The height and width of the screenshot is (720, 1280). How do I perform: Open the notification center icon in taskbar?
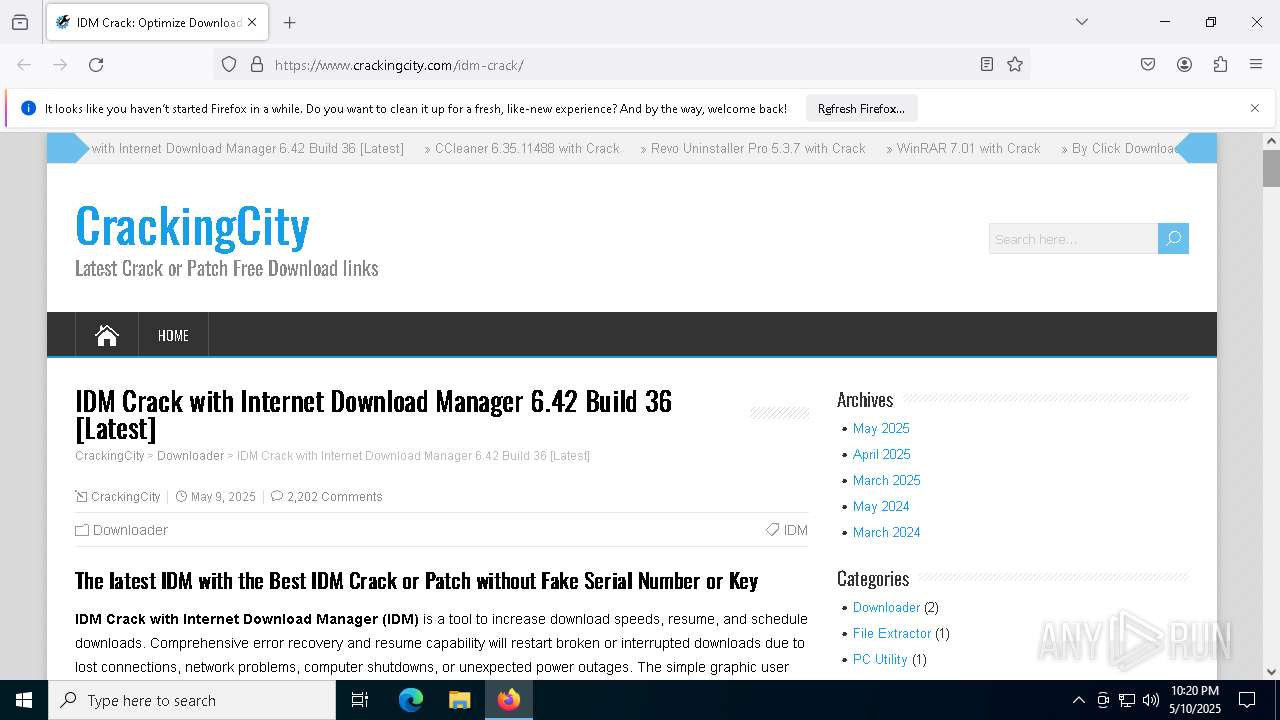(1247, 700)
